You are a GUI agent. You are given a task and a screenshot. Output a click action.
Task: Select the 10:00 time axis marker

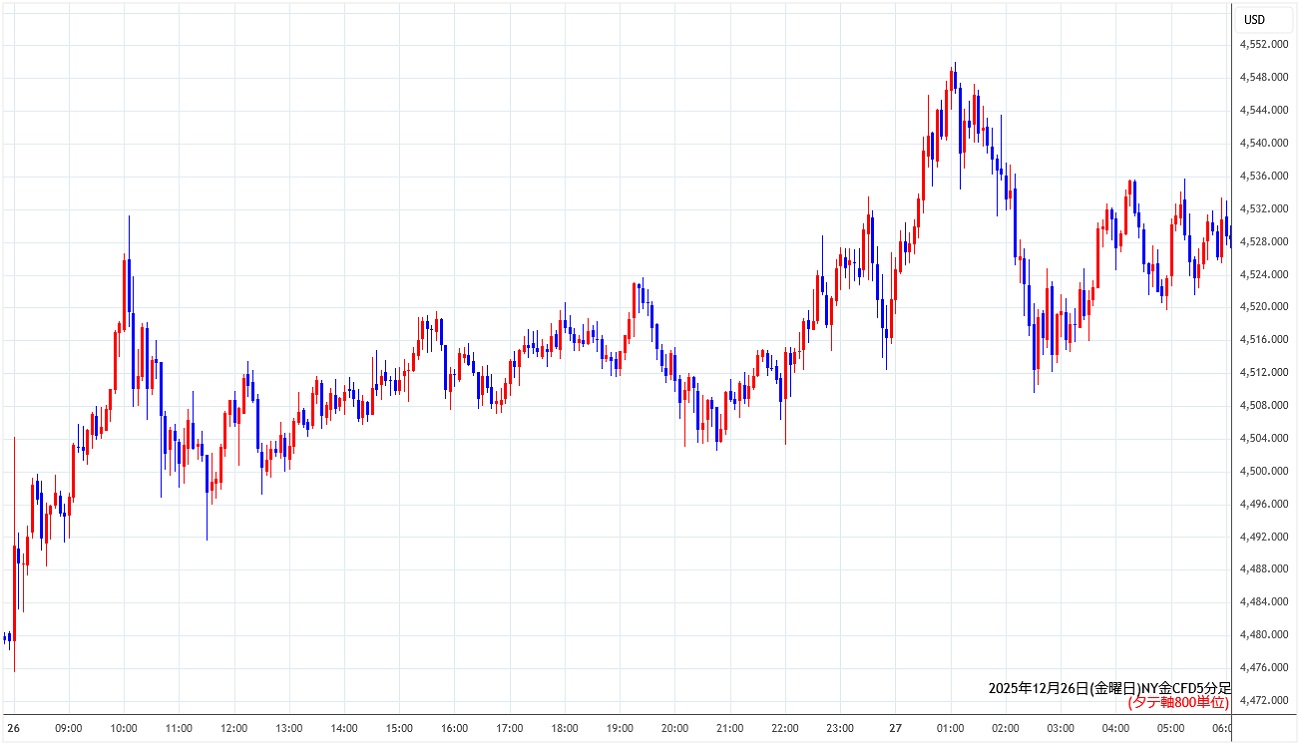click(x=124, y=728)
